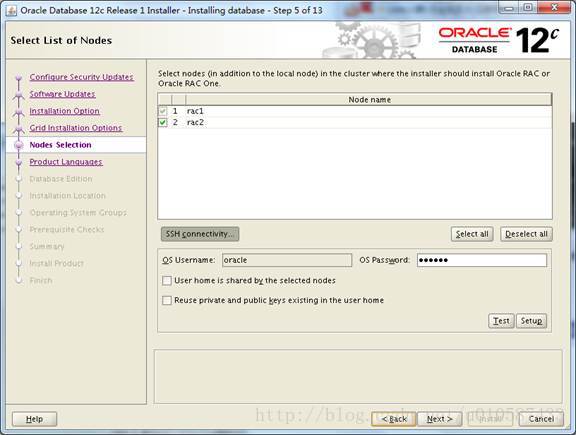Click the row number 1 cell
Image resolution: width=576 pixels, height=435 pixels.
click(x=175, y=111)
